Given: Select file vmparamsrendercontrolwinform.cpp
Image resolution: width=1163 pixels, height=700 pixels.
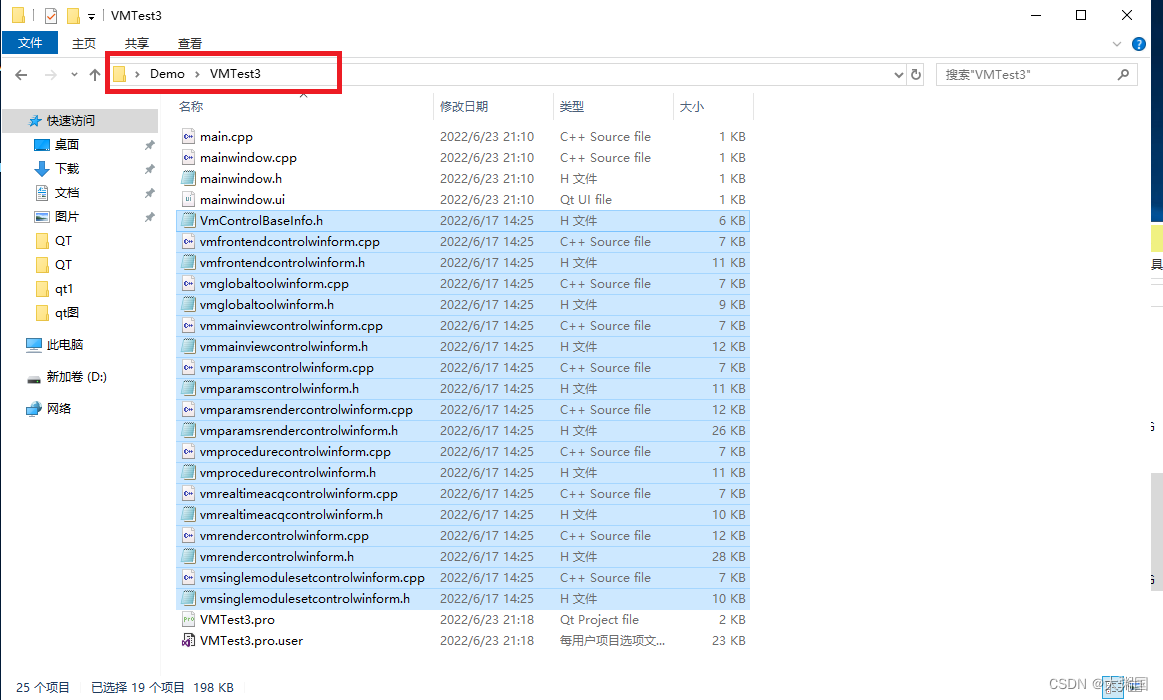Looking at the screenshot, I should [x=463, y=409].
